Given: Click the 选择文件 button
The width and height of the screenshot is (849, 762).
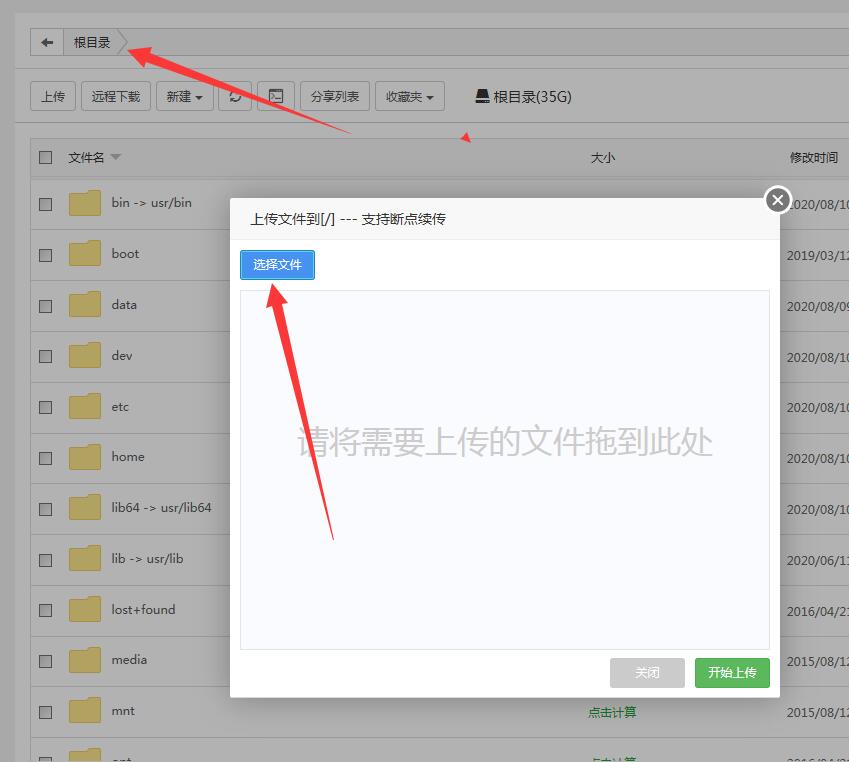Looking at the screenshot, I should 277,265.
